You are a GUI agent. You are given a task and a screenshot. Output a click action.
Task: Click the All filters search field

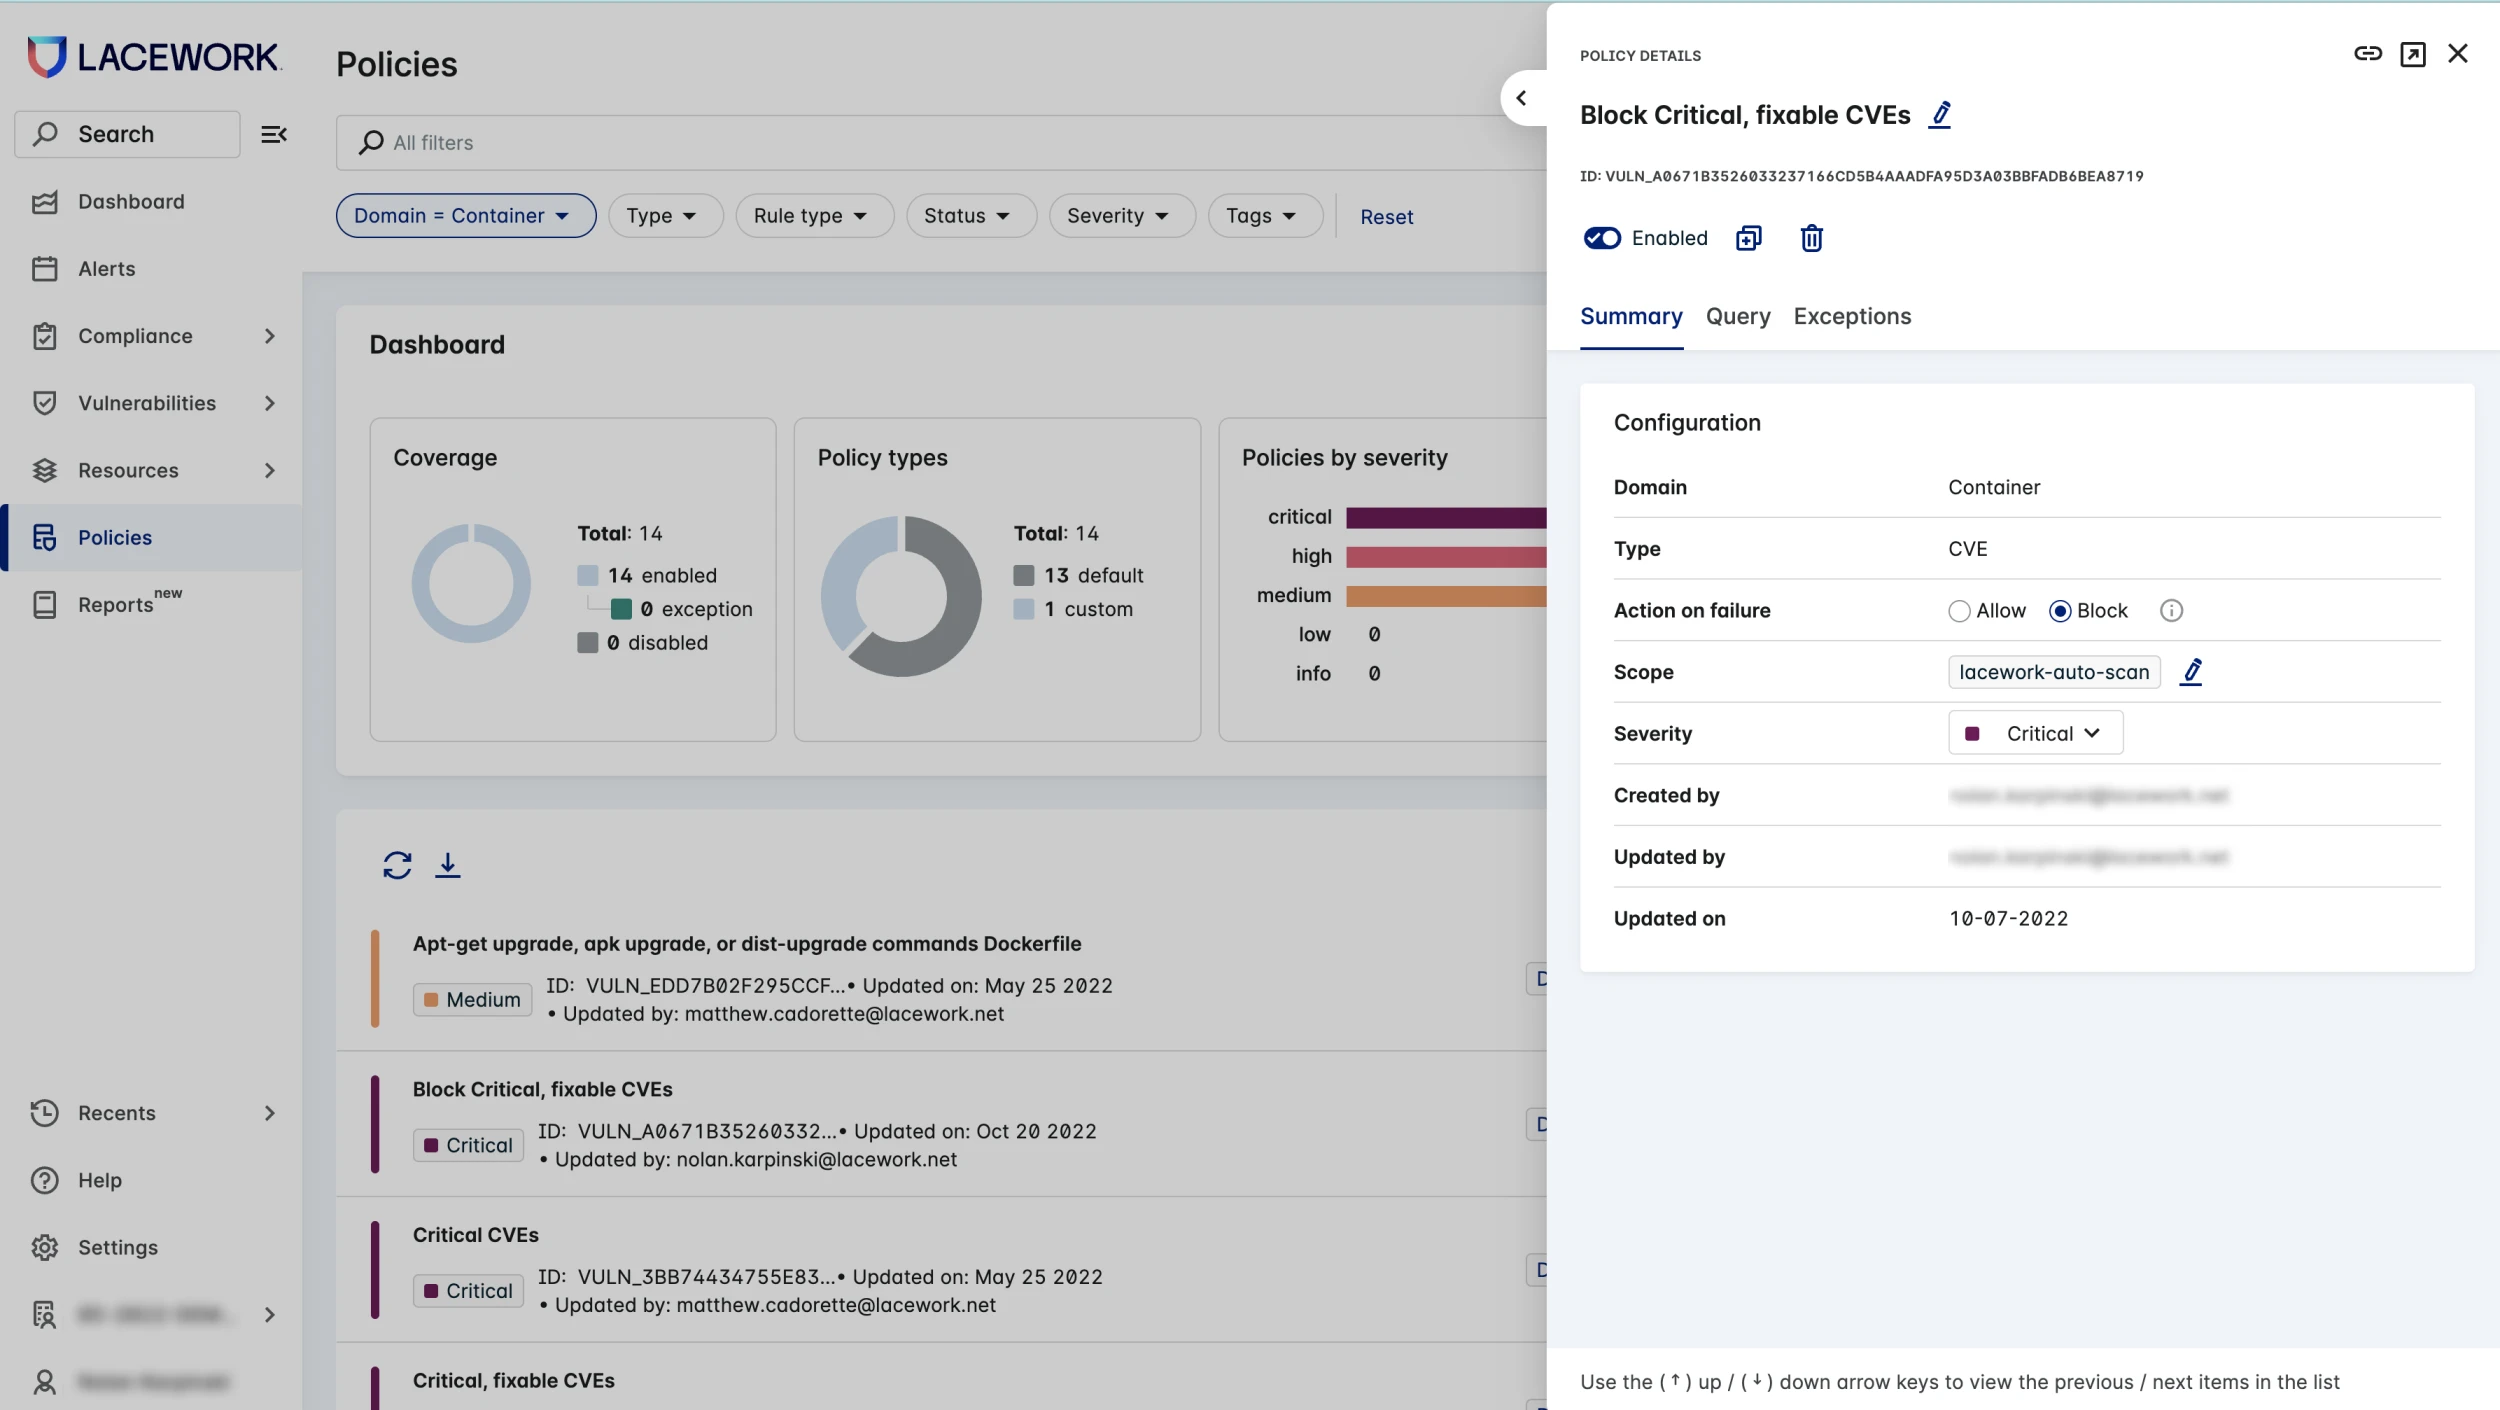[940, 143]
